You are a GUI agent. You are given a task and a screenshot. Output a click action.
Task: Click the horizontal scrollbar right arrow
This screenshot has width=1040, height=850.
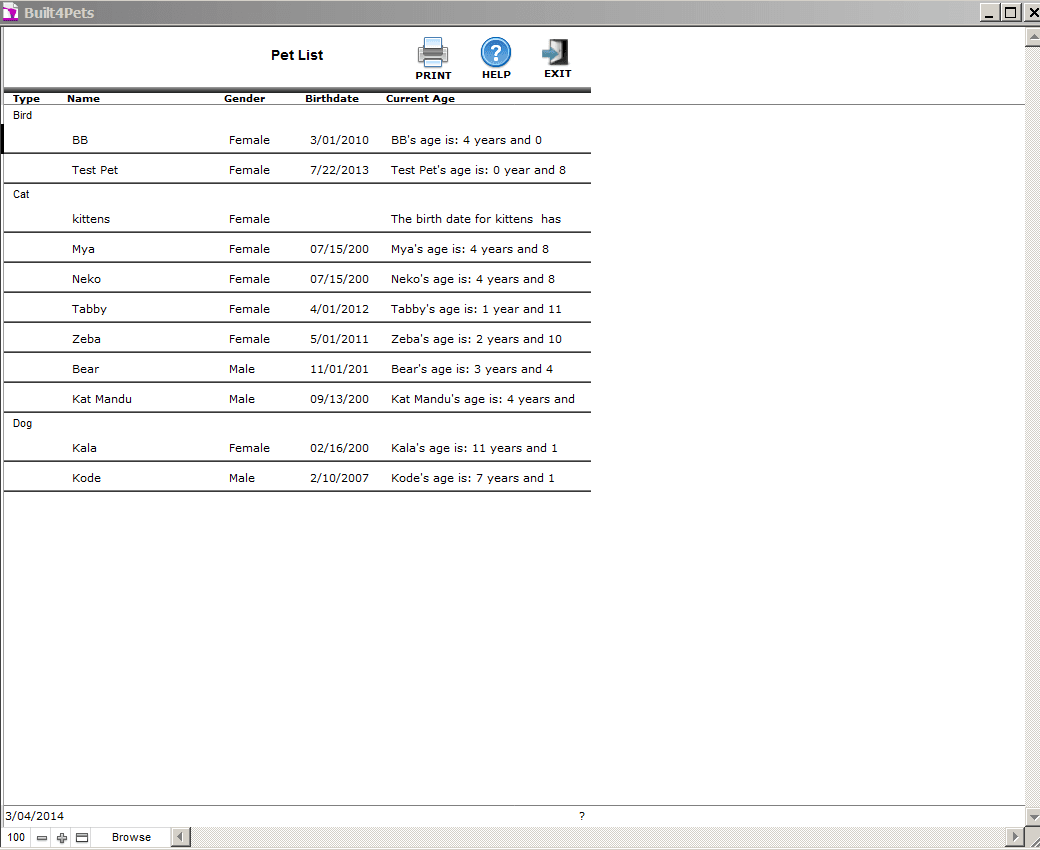1015,837
